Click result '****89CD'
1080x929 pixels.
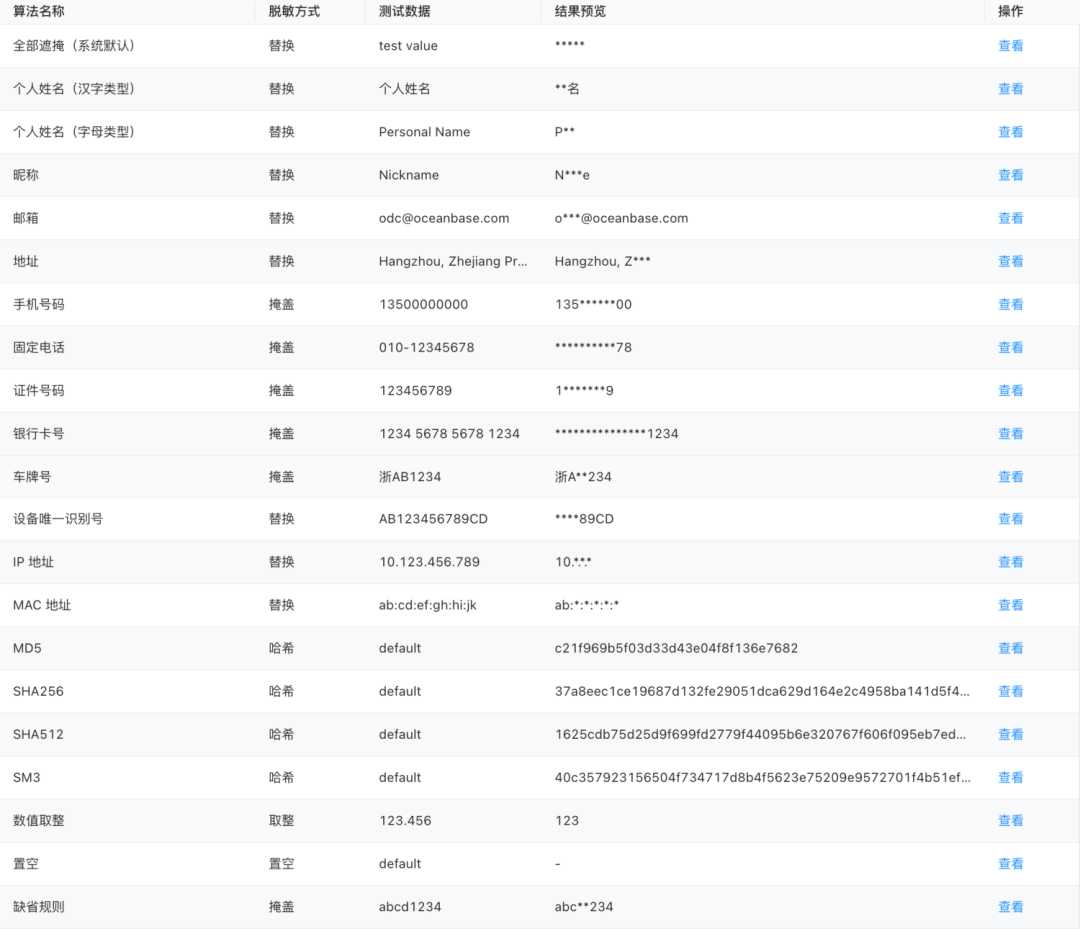tap(584, 519)
